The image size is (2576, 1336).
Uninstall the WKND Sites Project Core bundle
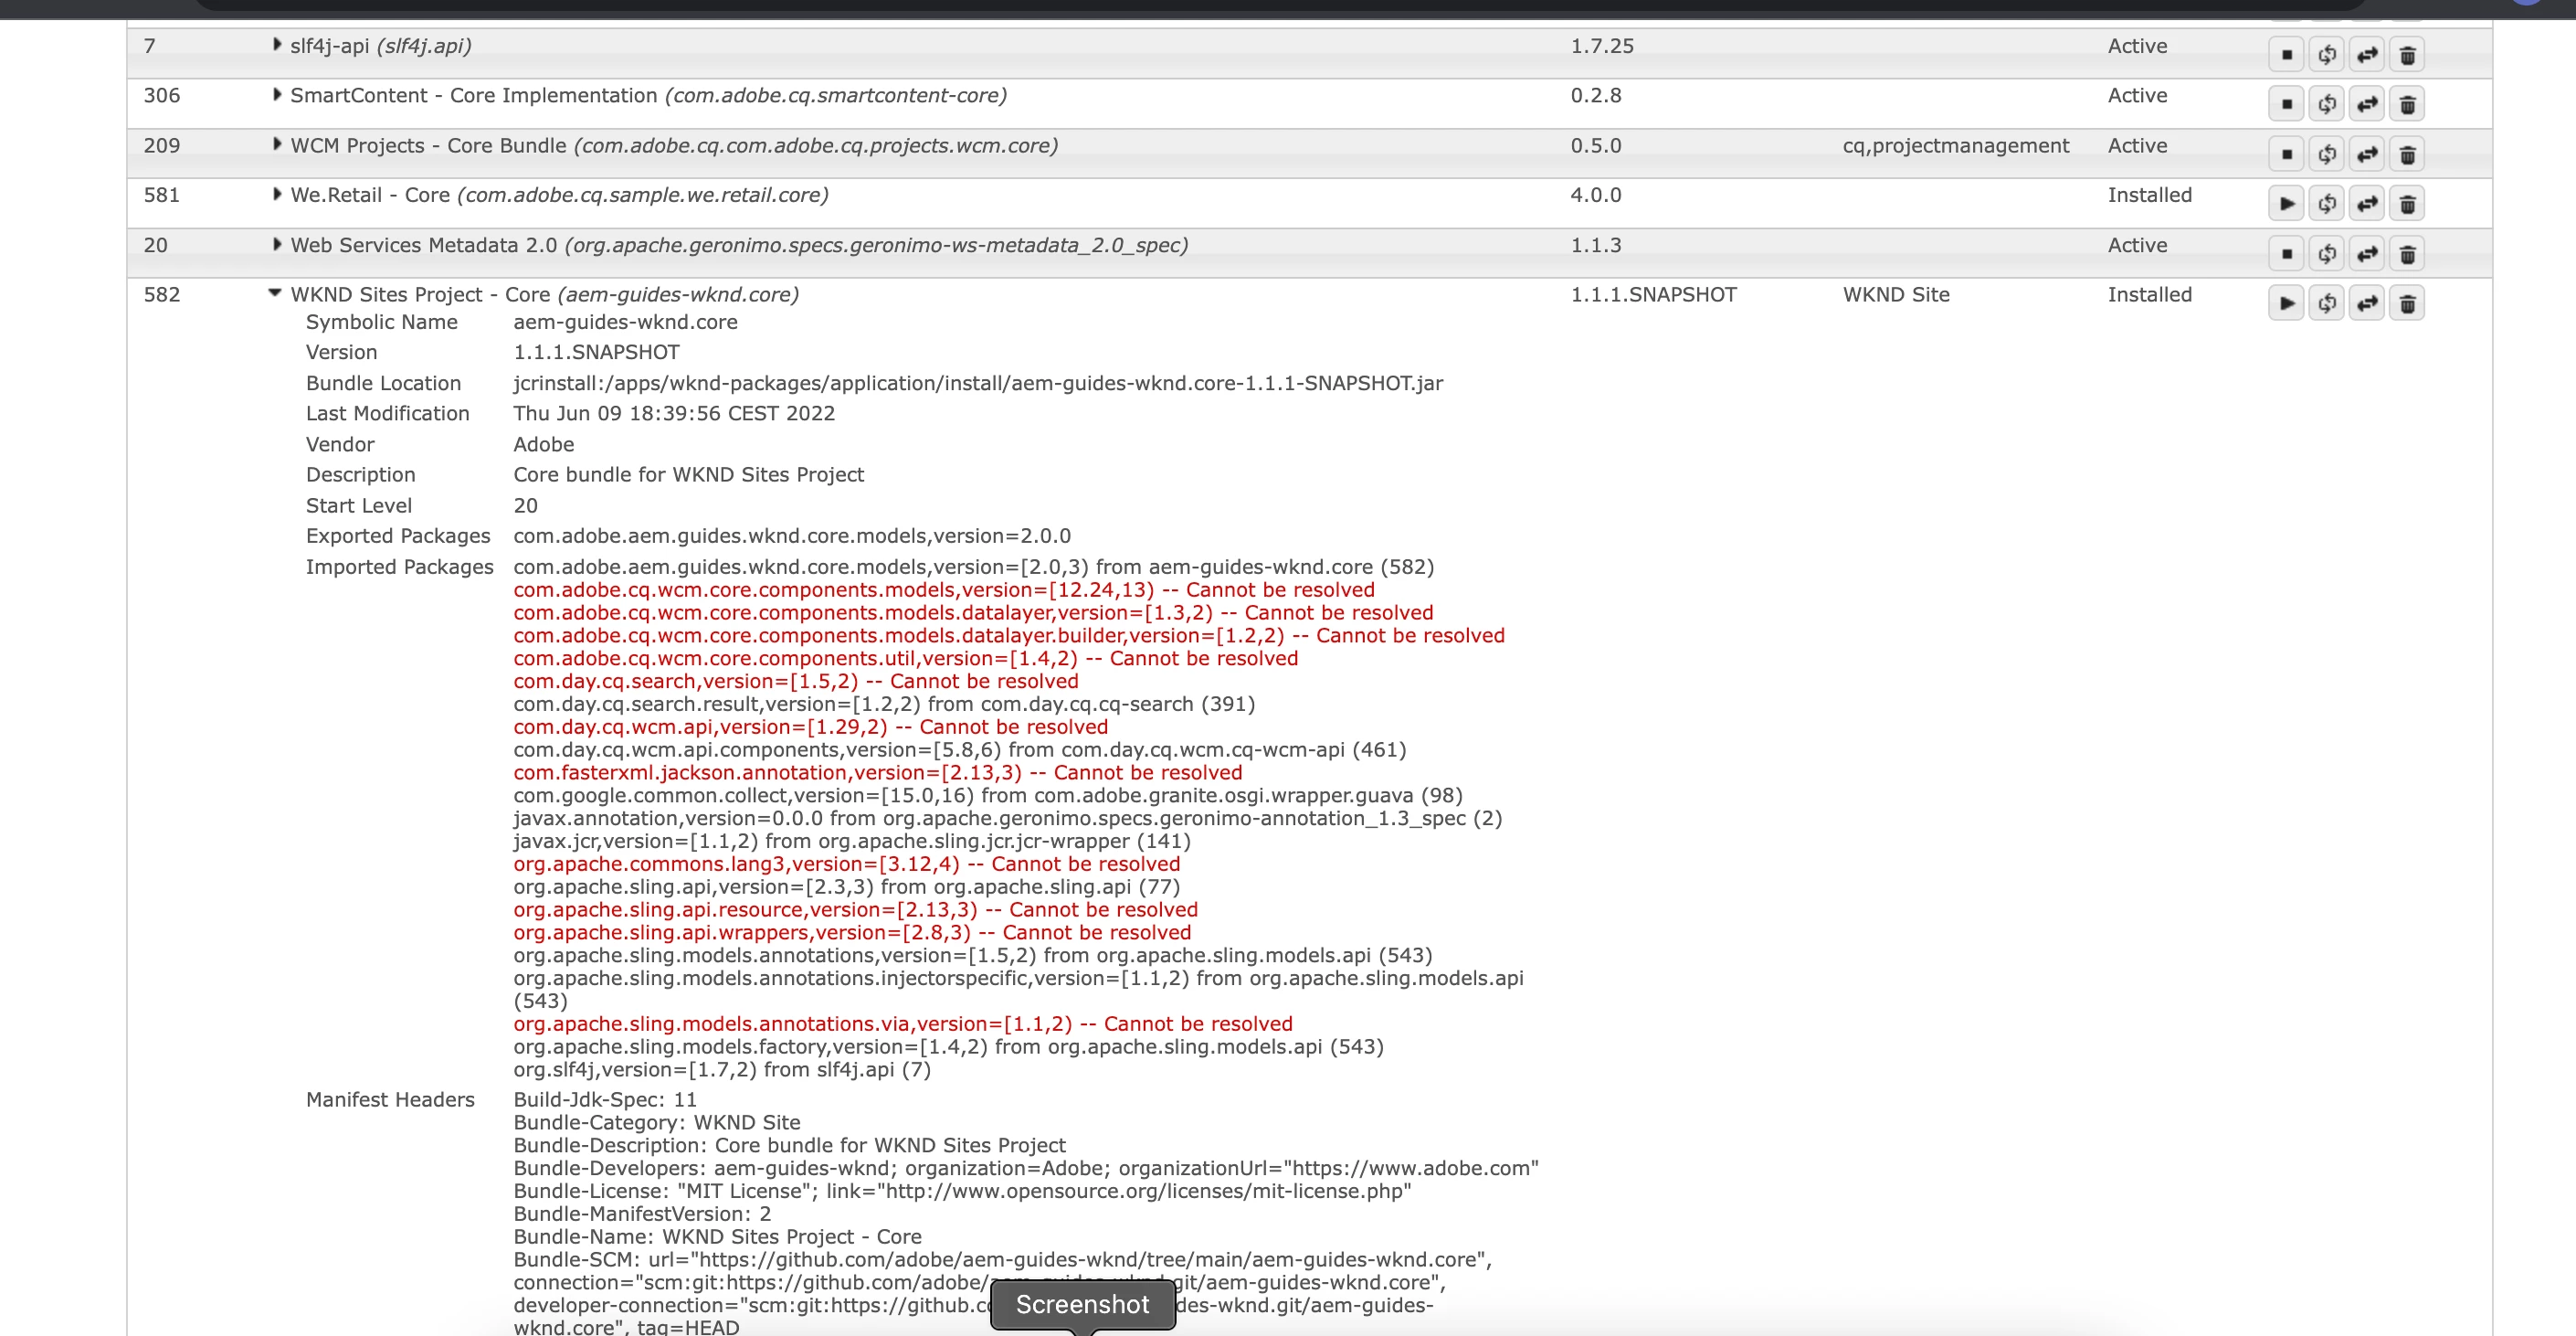click(2408, 303)
